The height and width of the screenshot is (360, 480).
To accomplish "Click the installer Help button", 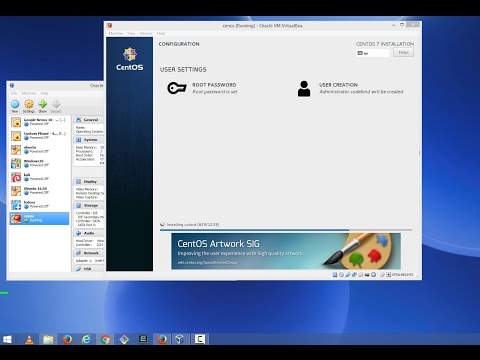I will click(x=403, y=52).
